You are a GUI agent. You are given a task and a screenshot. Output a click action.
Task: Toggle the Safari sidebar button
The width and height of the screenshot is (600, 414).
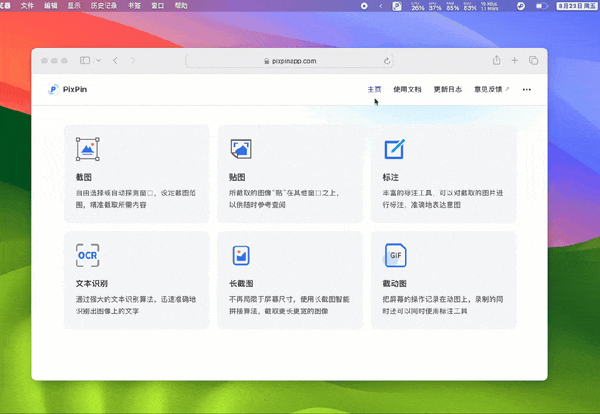[x=85, y=60]
